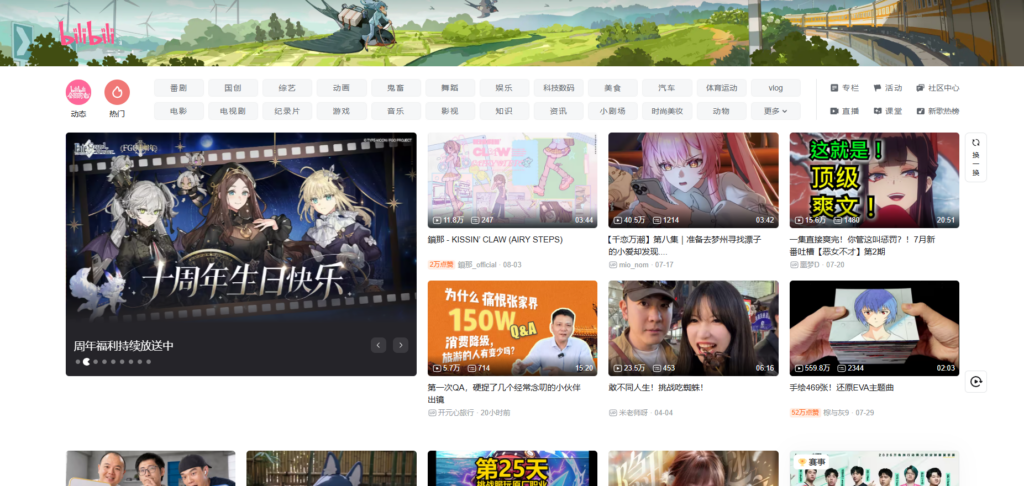Open the 动态 feed via its pink icon

(78, 92)
